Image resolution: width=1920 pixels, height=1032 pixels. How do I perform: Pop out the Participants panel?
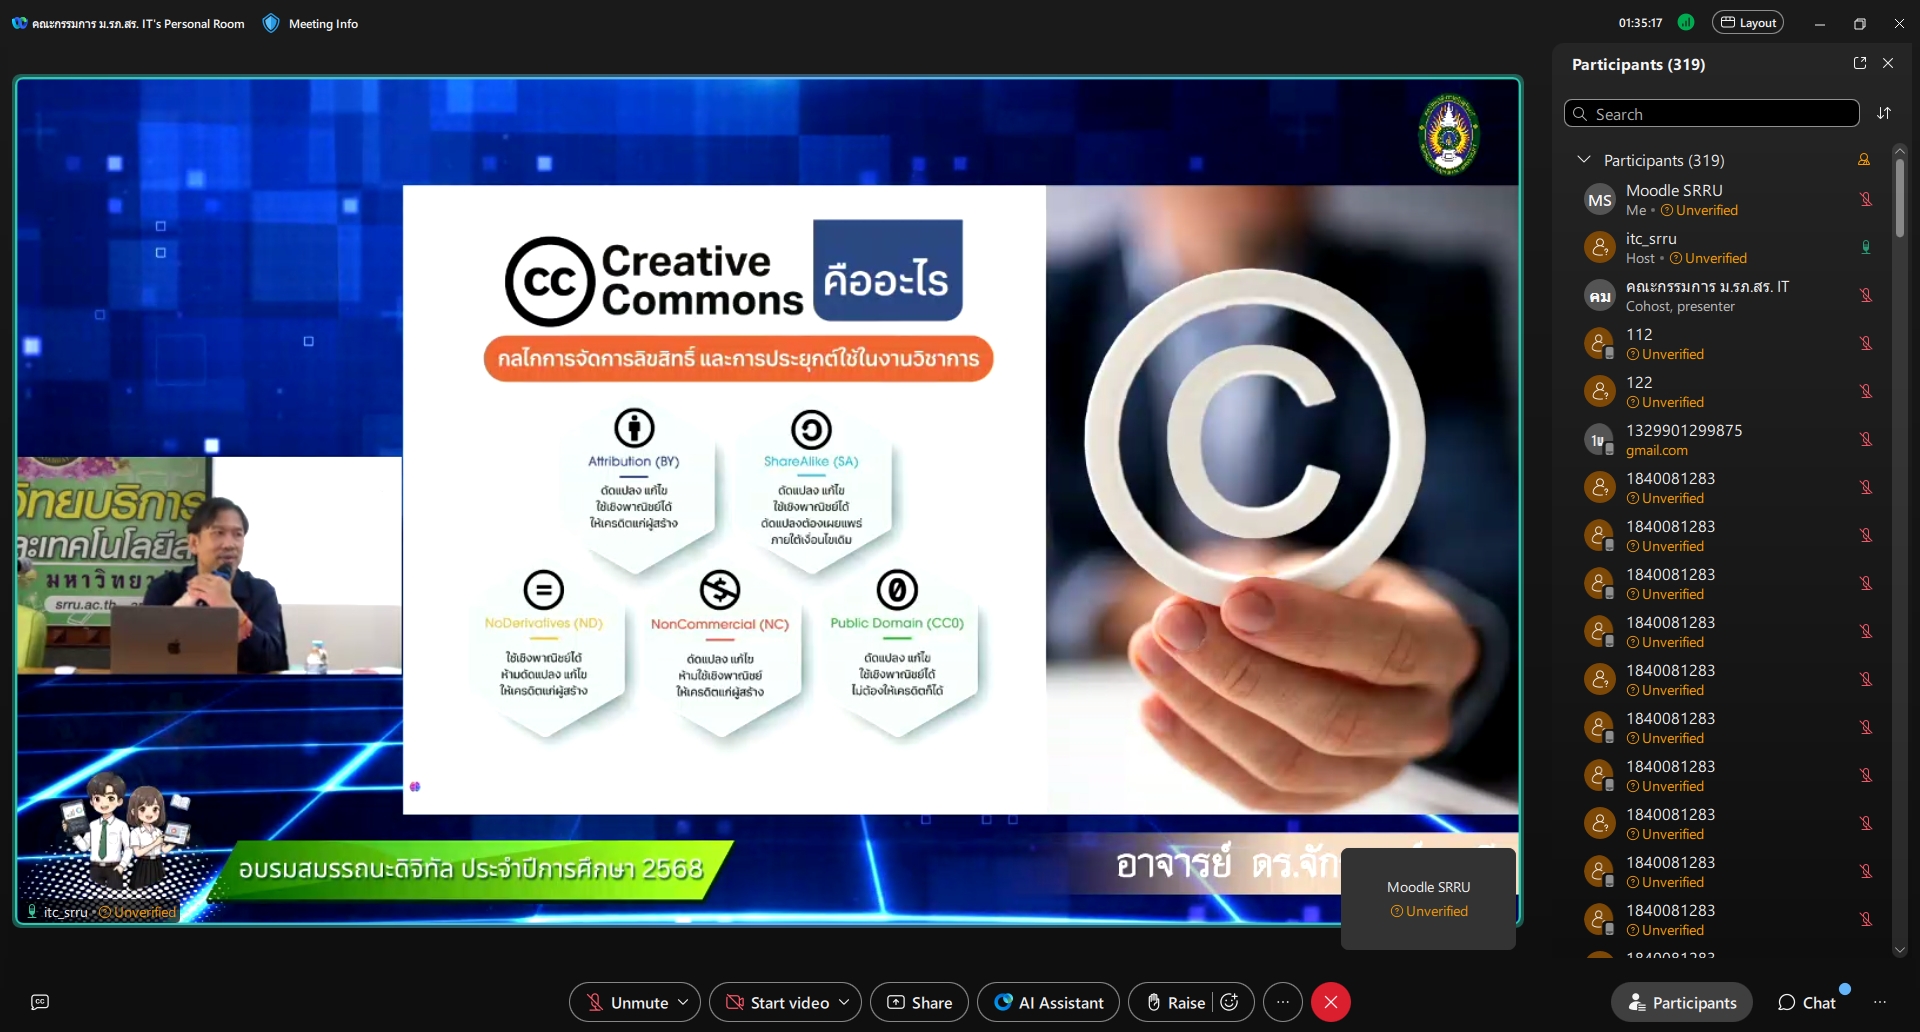point(1859,63)
